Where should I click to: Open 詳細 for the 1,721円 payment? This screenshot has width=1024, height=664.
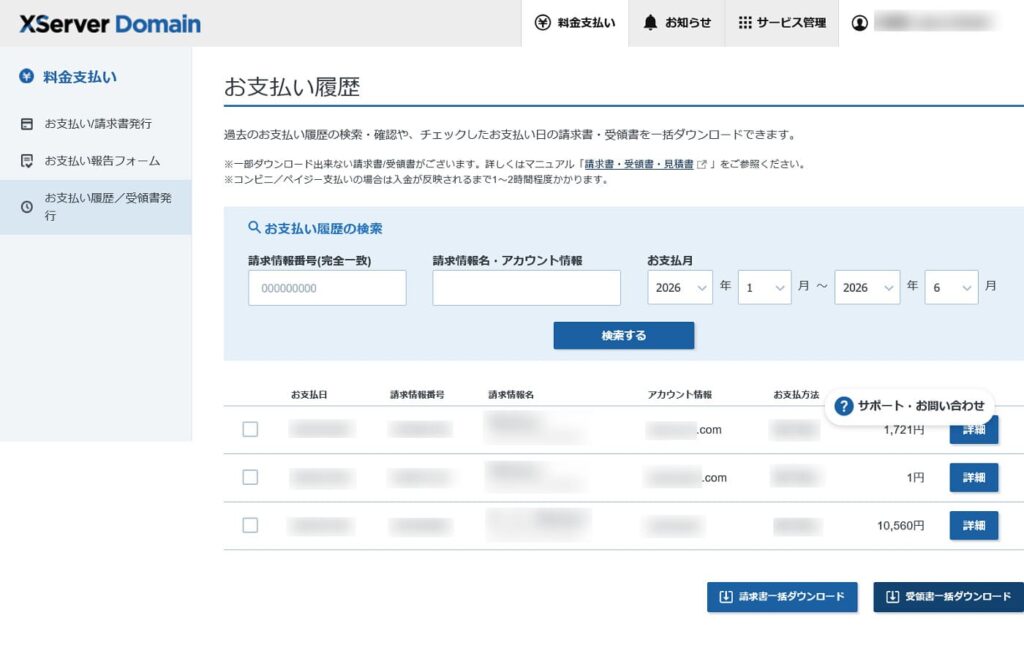[974, 431]
